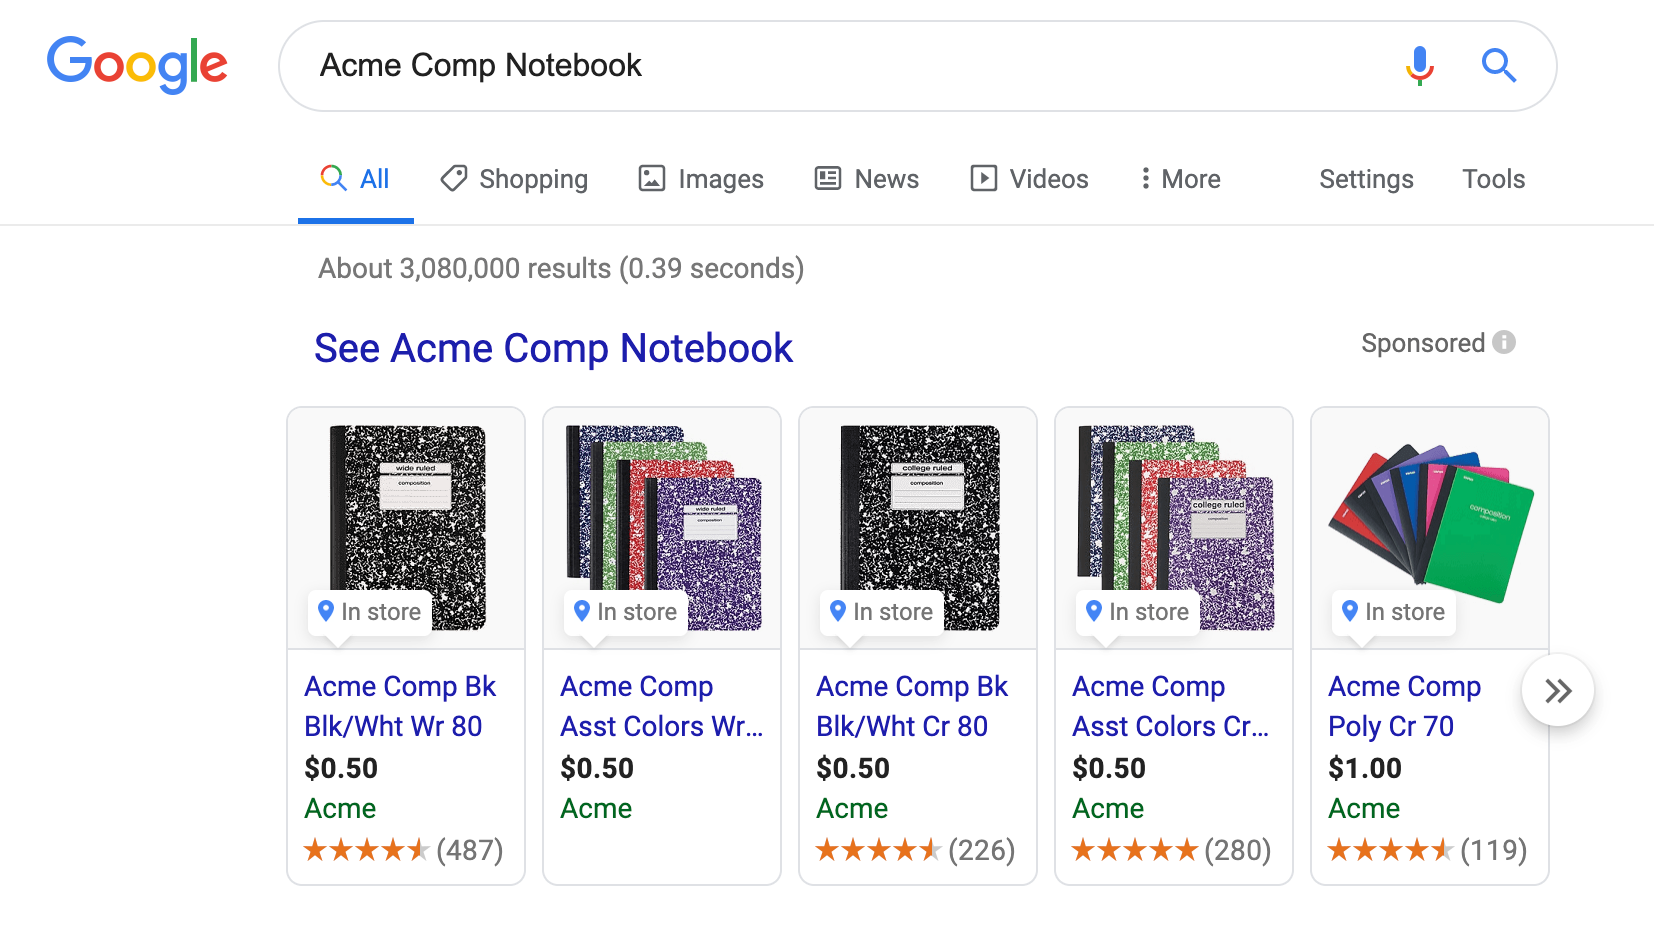1654x928 pixels.
Task: Go to the News tab
Action: coord(867,179)
